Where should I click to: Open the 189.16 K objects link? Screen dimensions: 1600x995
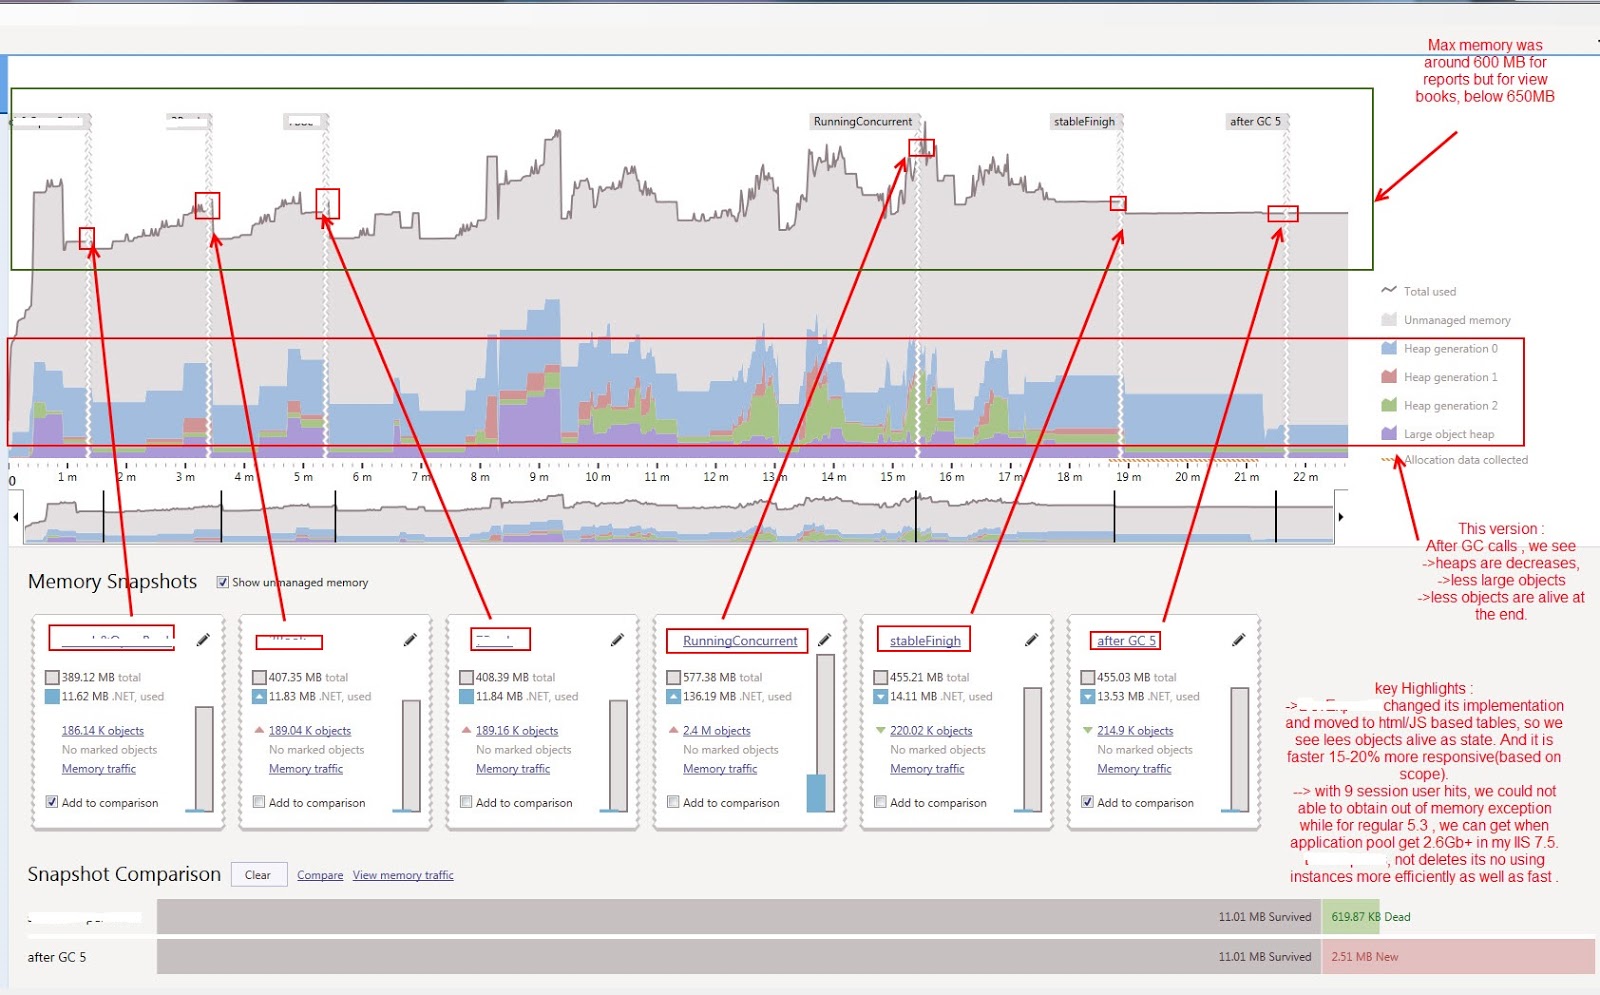(x=517, y=731)
